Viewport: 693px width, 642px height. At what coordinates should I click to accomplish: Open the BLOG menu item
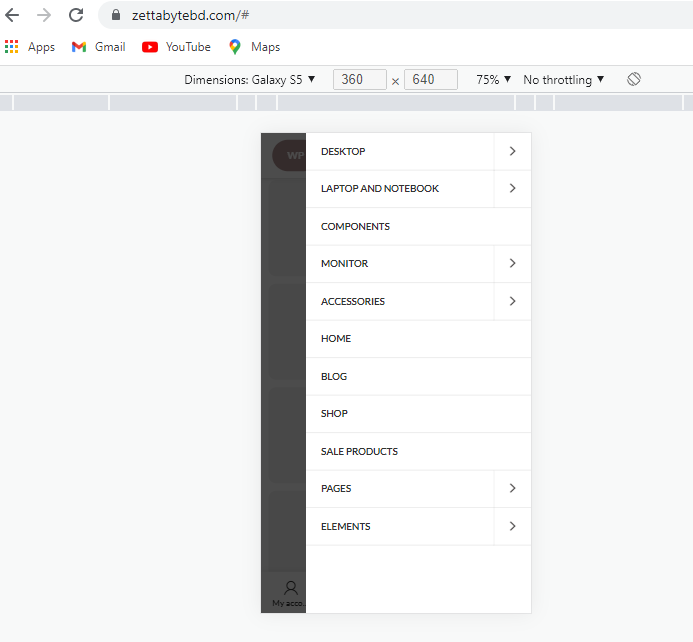419,376
